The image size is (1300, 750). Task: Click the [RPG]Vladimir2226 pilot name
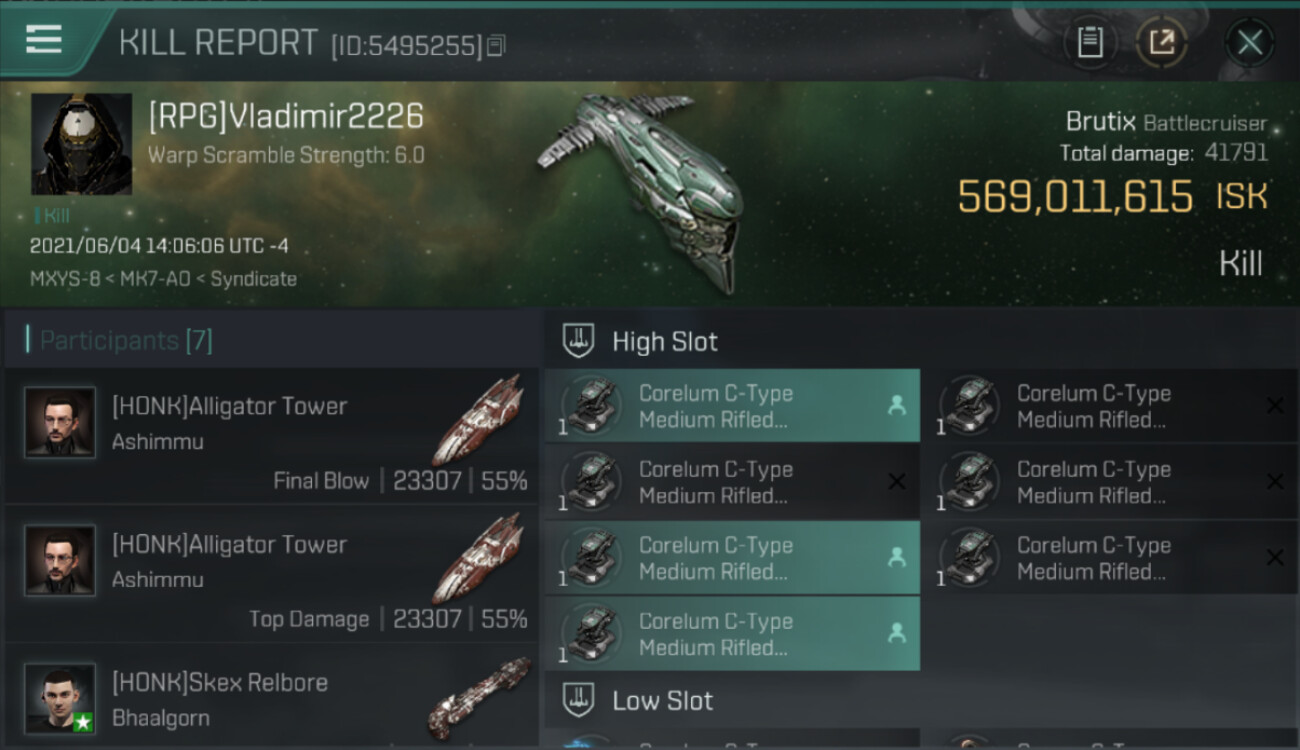click(x=286, y=117)
